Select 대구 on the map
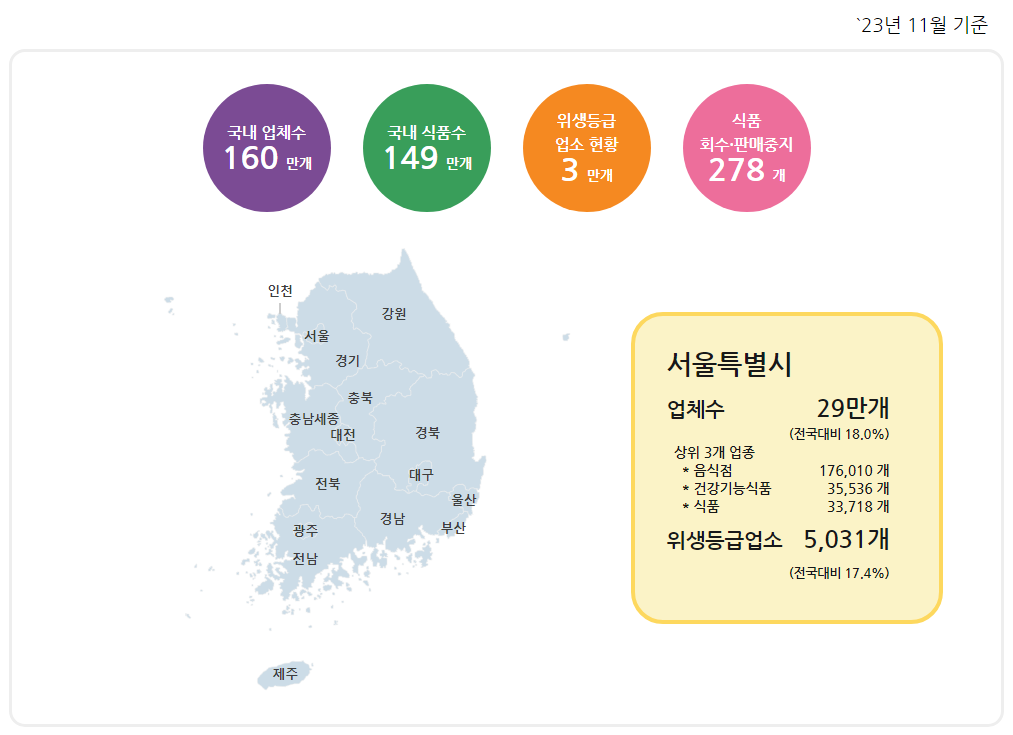The width and height of the screenshot is (1013, 735). pos(421,475)
